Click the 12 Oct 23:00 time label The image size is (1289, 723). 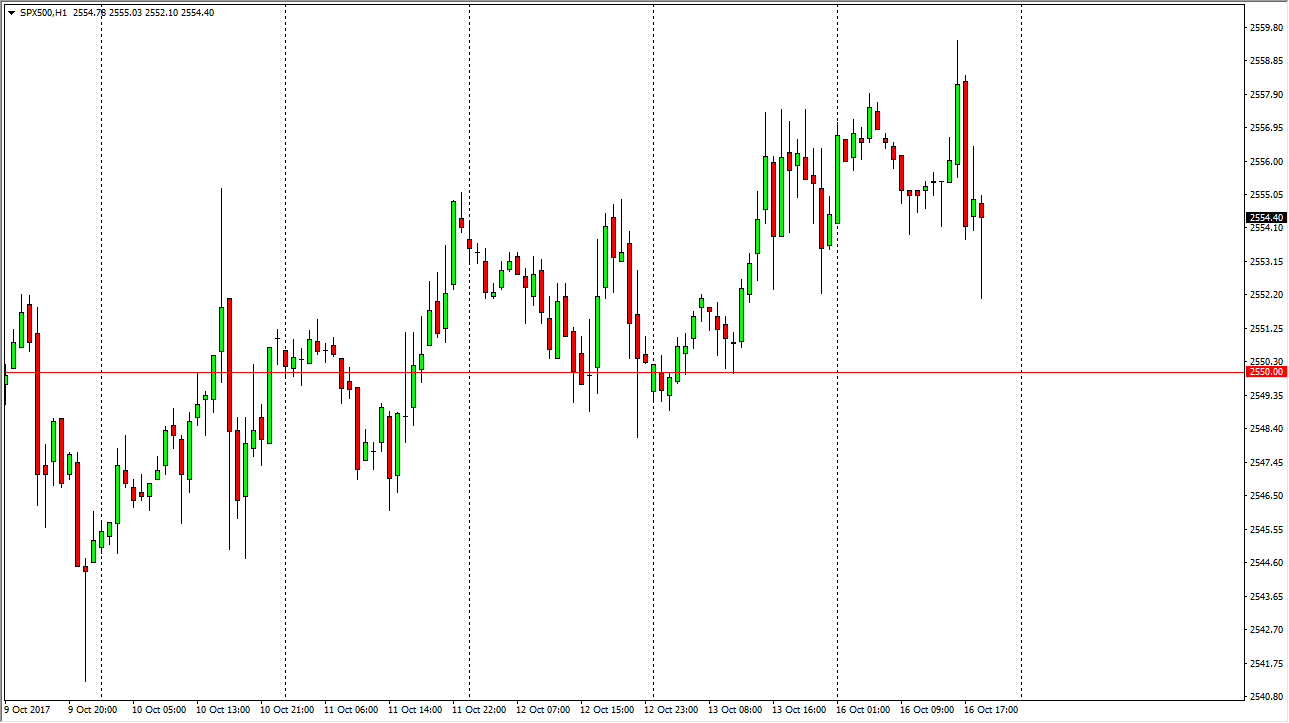[x=671, y=710]
